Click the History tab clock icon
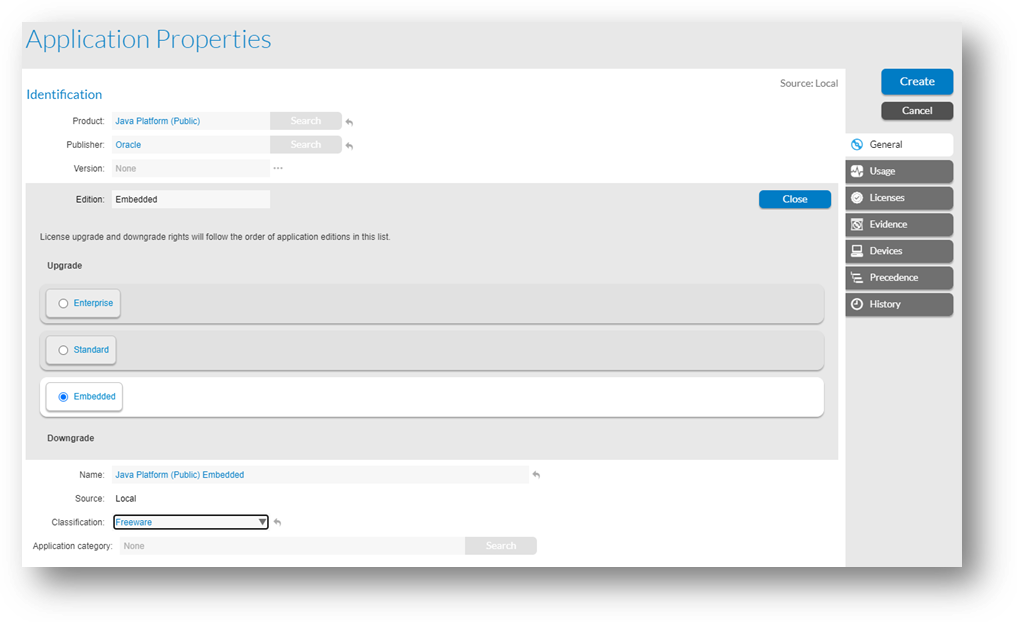1017x622 pixels. coord(857,304)
